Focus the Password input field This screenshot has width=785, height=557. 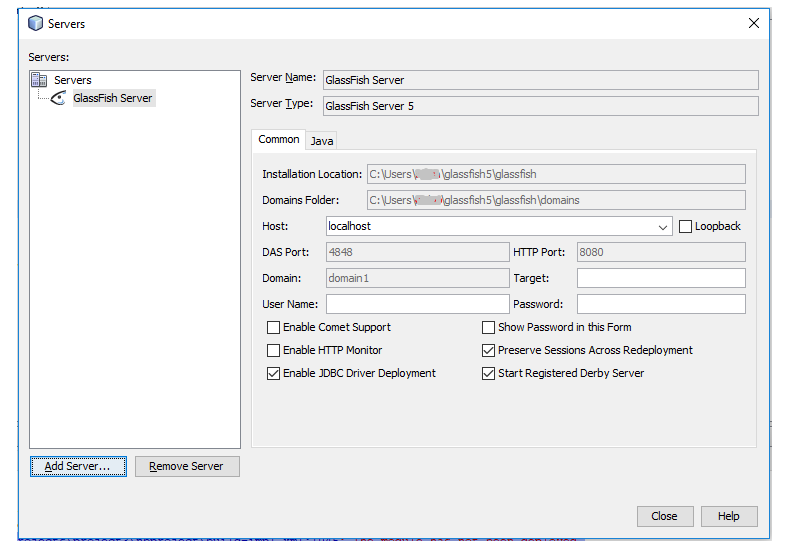point(661,304)
